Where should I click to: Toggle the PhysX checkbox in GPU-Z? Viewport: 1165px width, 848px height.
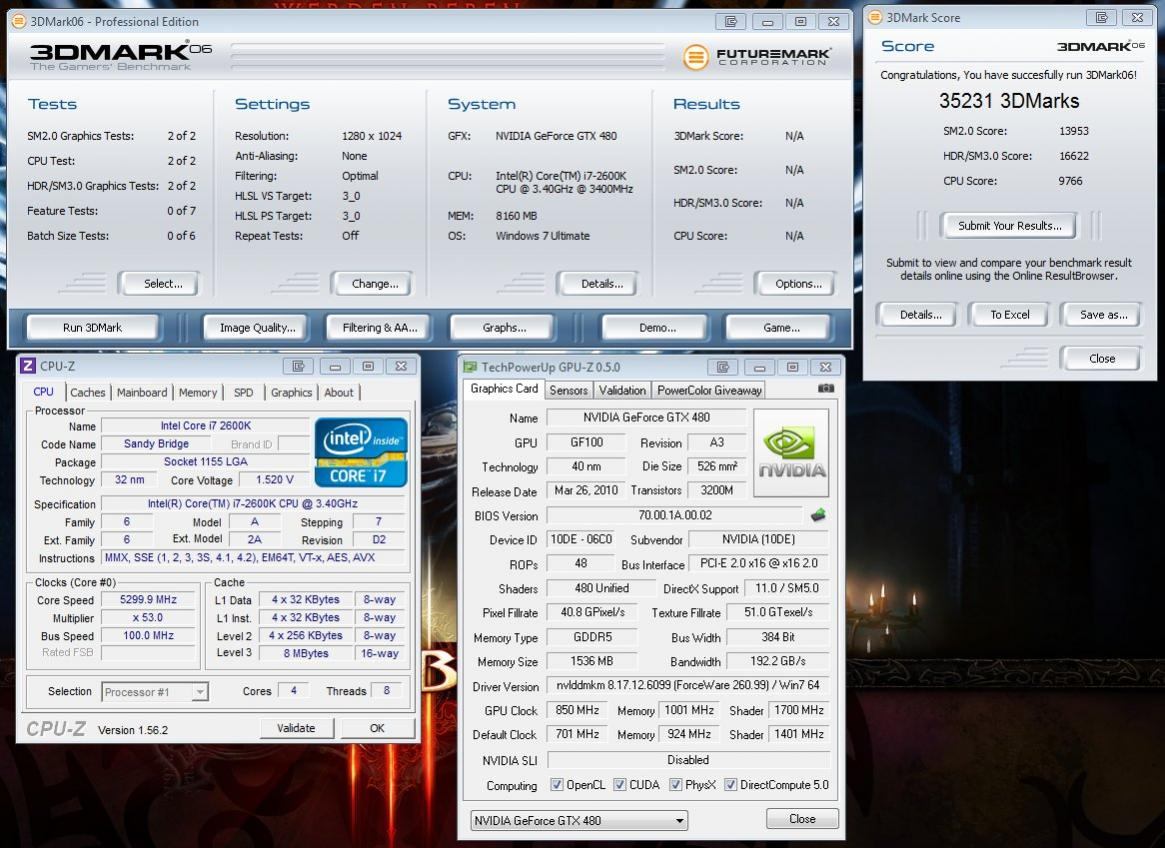click(x=675, y=785)
